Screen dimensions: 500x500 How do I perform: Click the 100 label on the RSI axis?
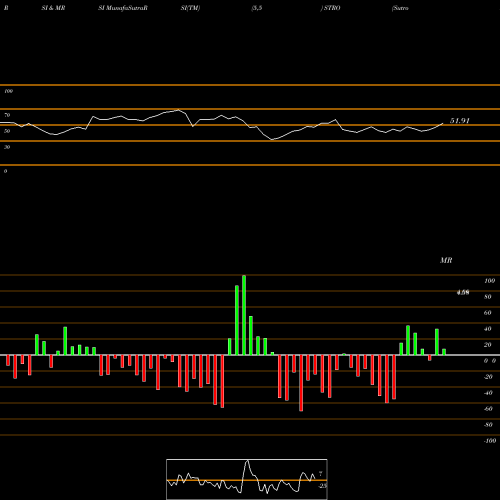(8, 91)
